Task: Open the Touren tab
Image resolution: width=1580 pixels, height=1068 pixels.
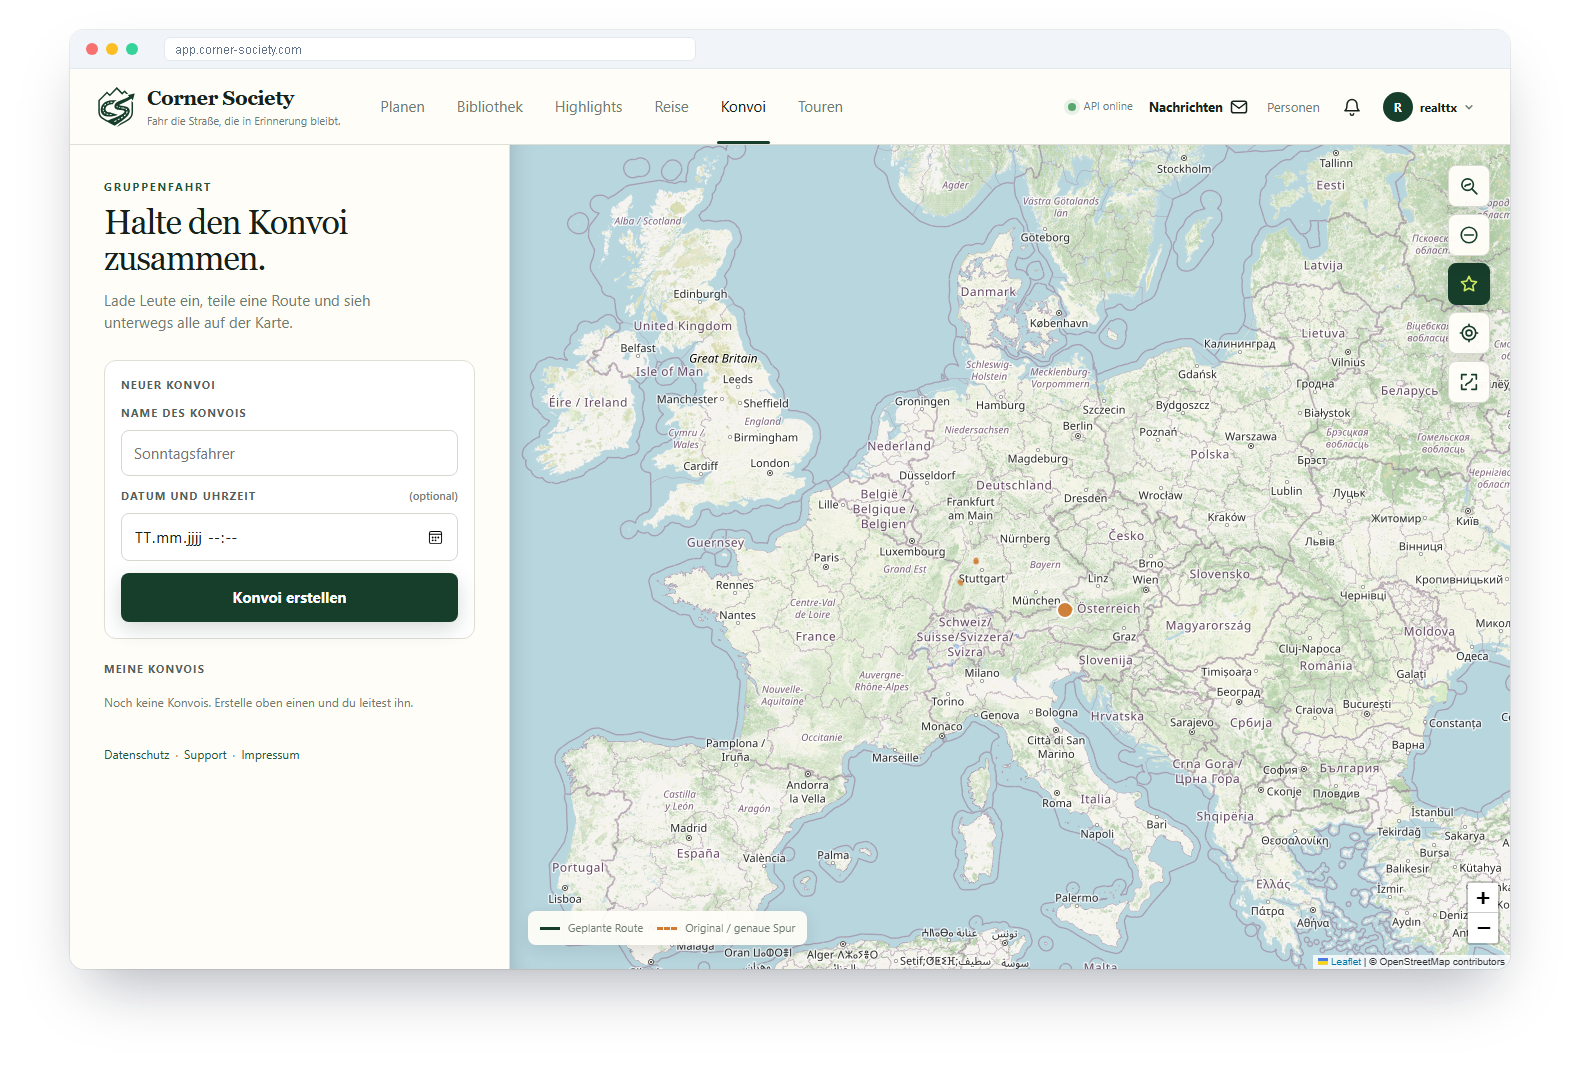Action: [x=820, y=107]
